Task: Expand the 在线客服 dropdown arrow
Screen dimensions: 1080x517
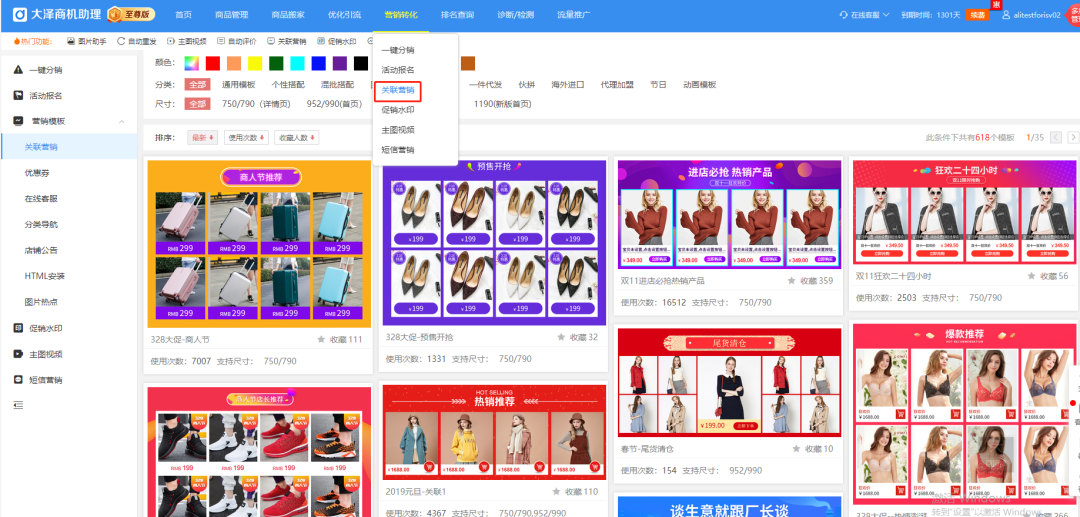Action: (x=886, y=14)
